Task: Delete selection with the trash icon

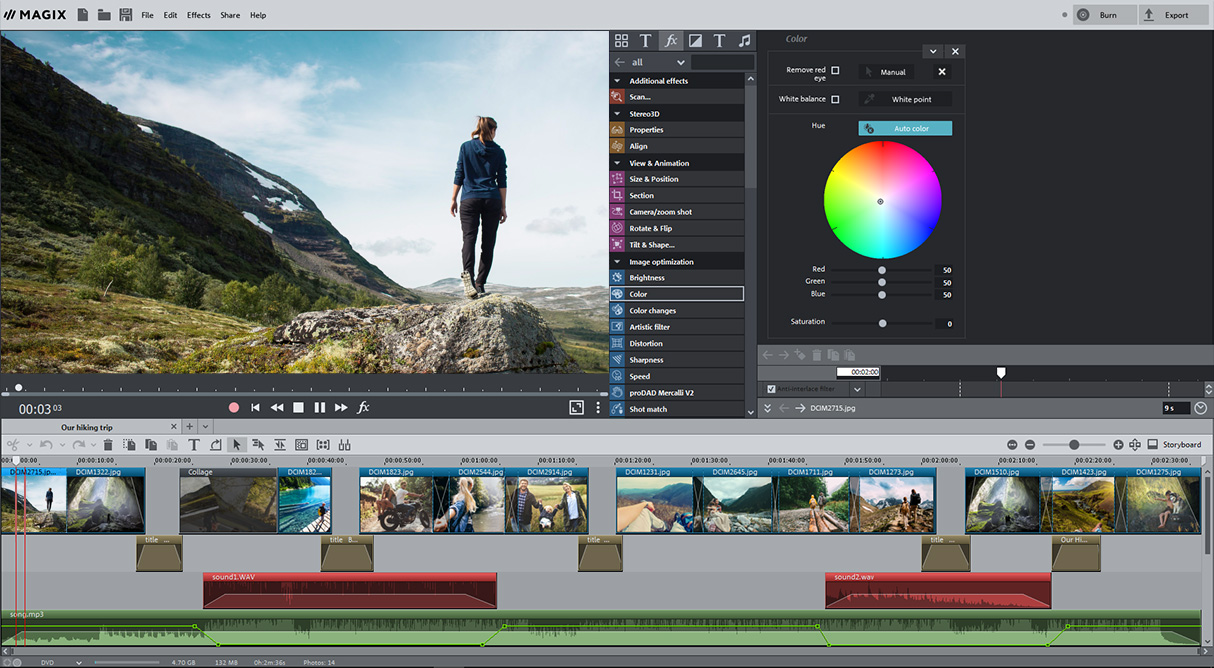Action: (x=108, y=445)
